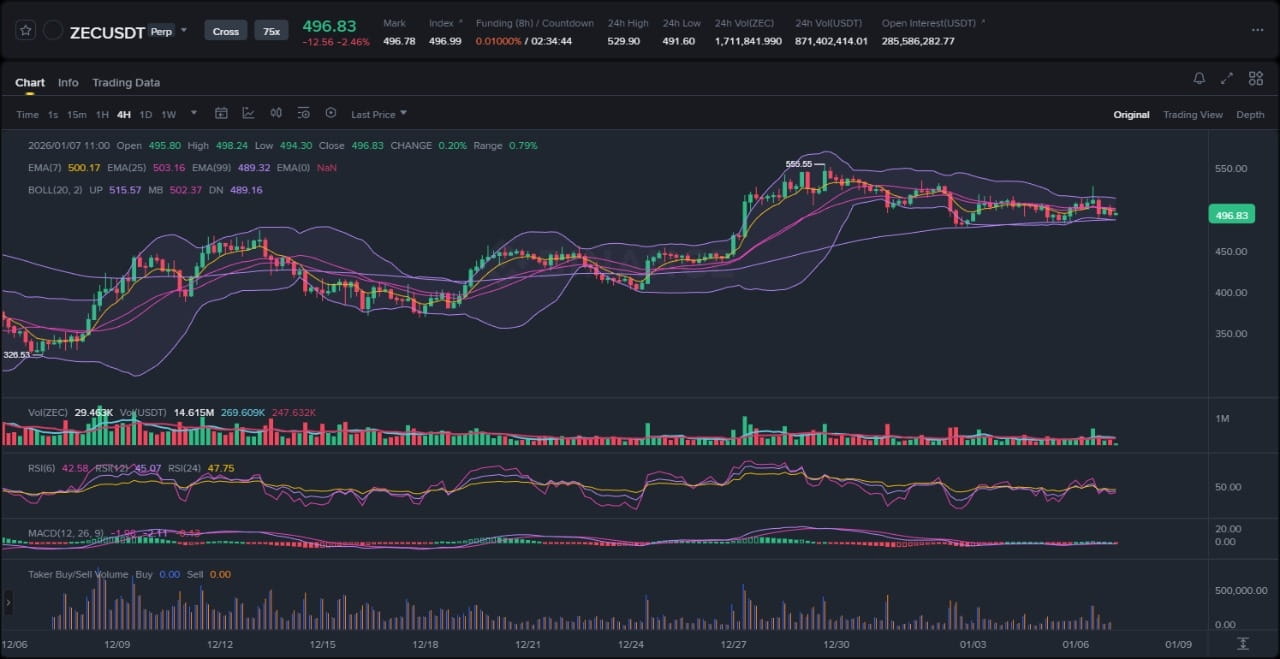1280x659 pixels.
Task: Click the price alert bell icon
Action: (1199, 79)
